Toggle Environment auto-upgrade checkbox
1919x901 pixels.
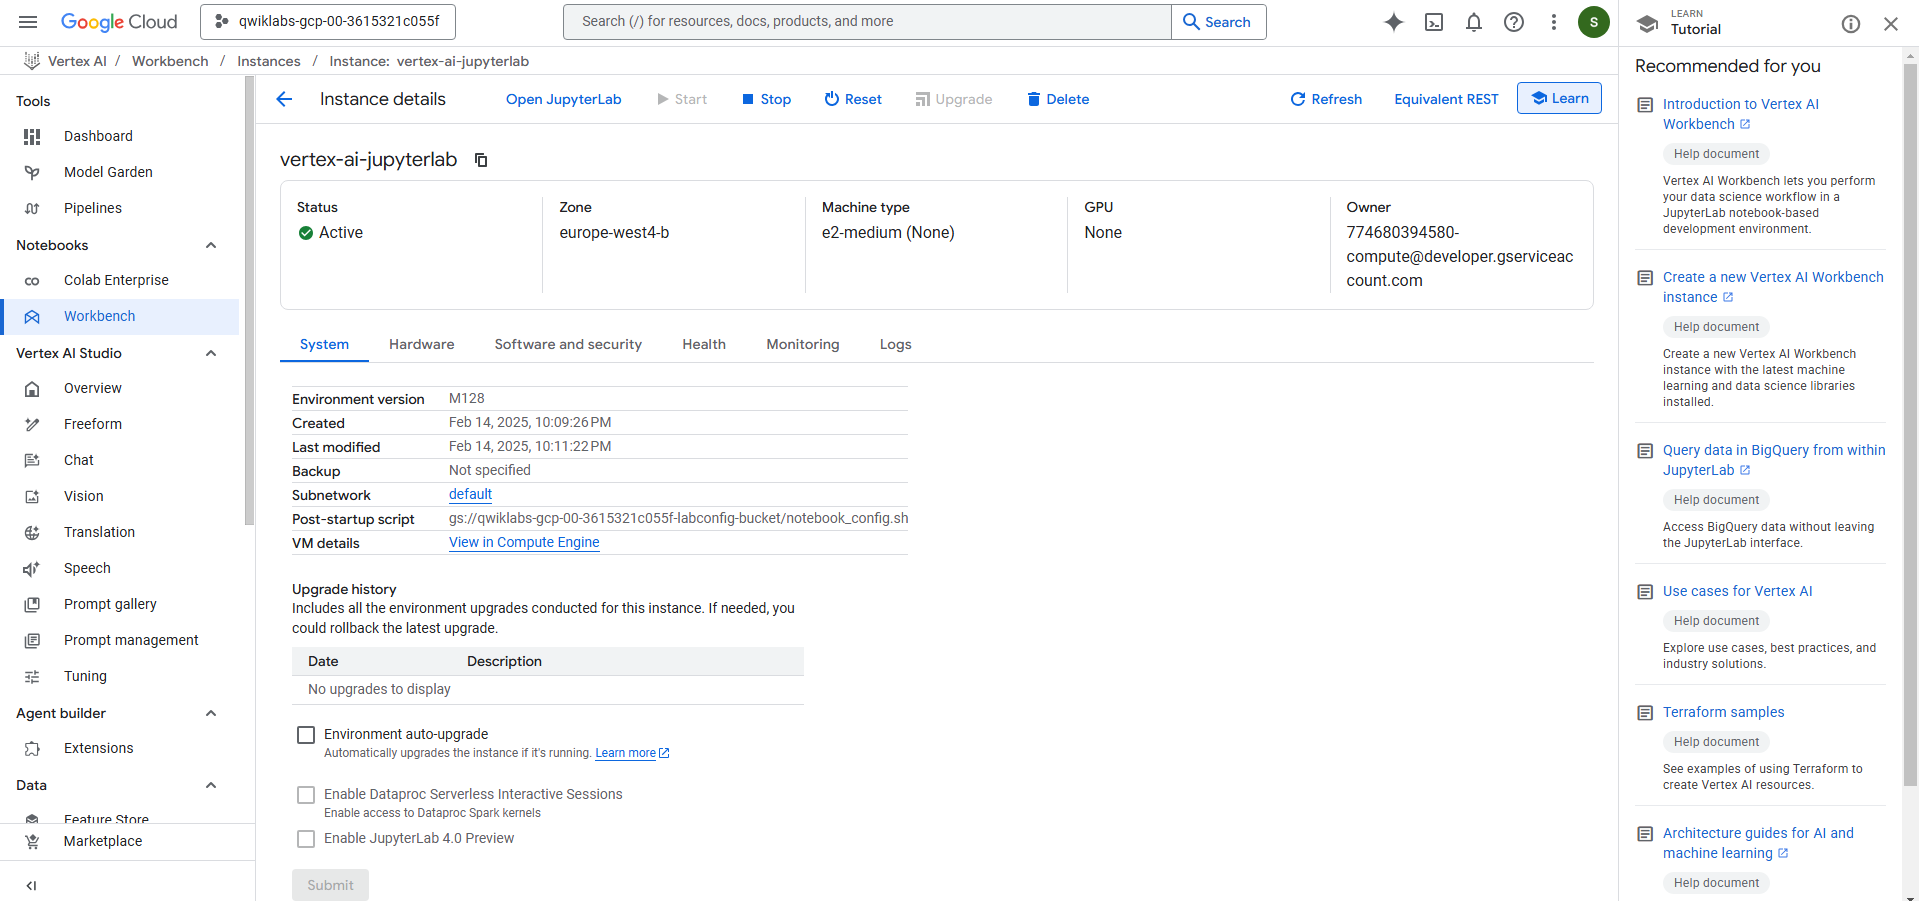tap(306, 735)
